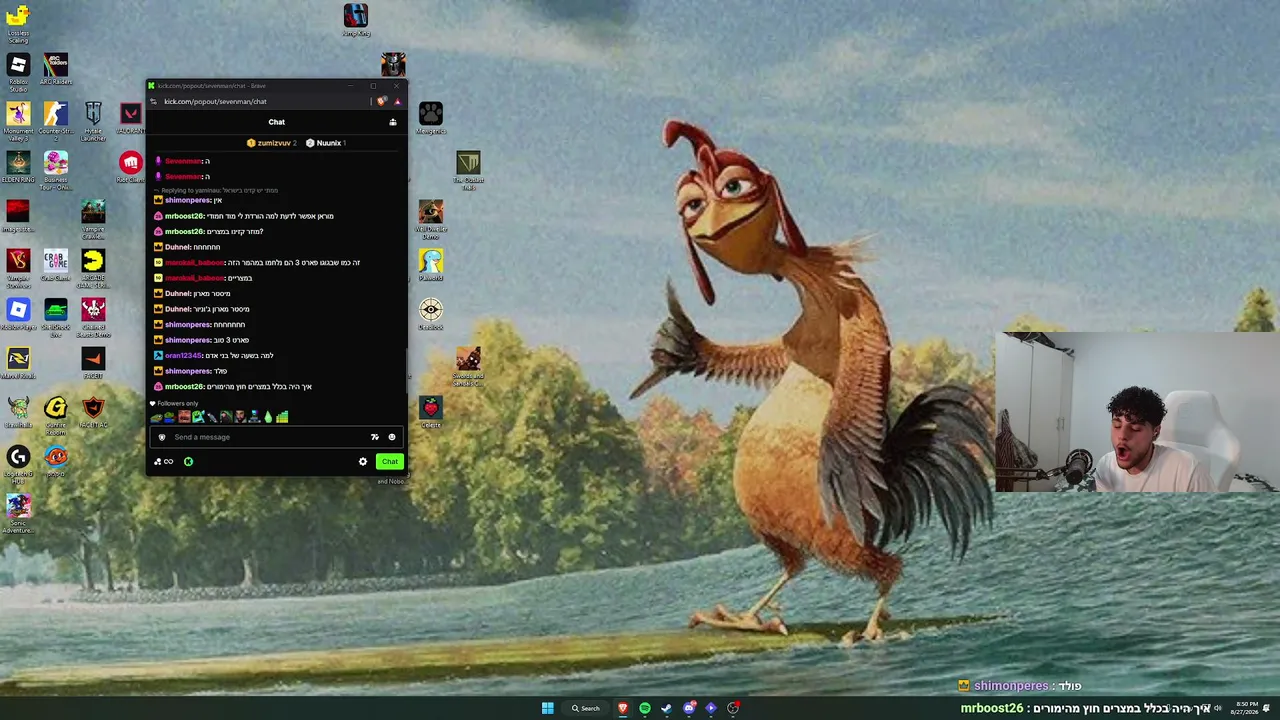Viewport: 1280px width, 720px height.
Task: Click the translate icon in message box
Action: click(x=375, y=437)
